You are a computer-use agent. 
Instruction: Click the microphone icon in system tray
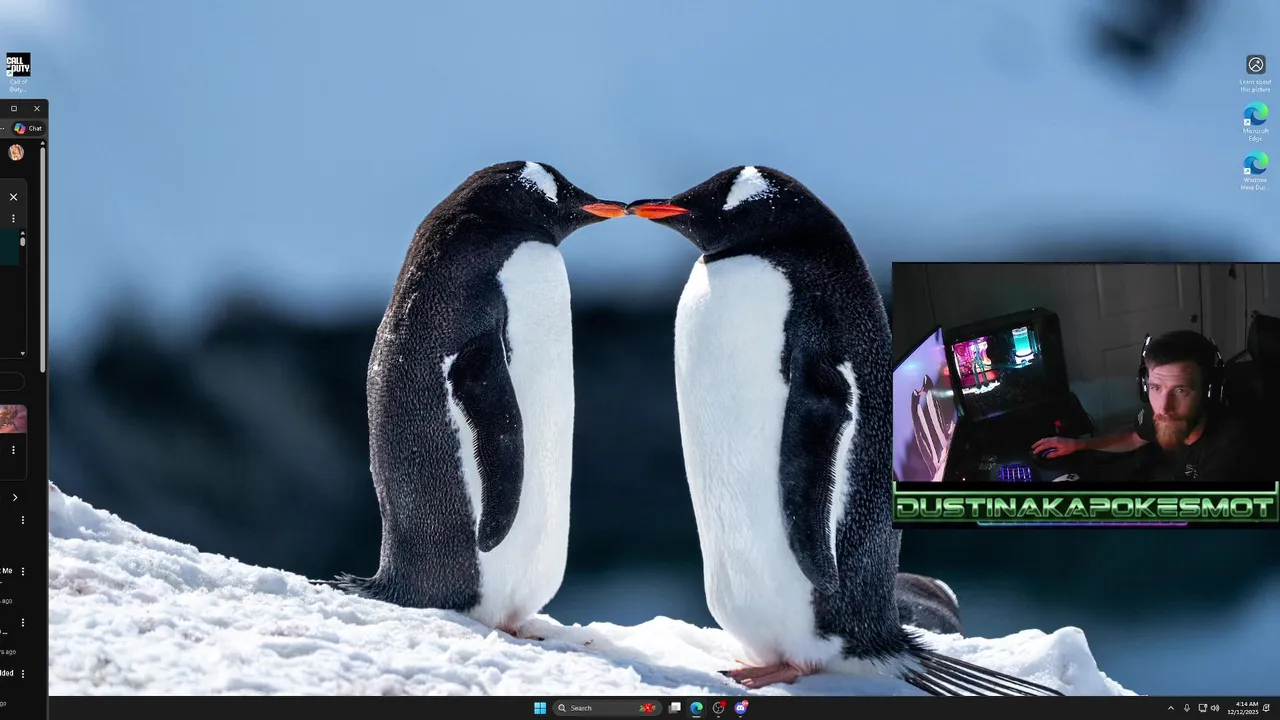[1187, 708]
